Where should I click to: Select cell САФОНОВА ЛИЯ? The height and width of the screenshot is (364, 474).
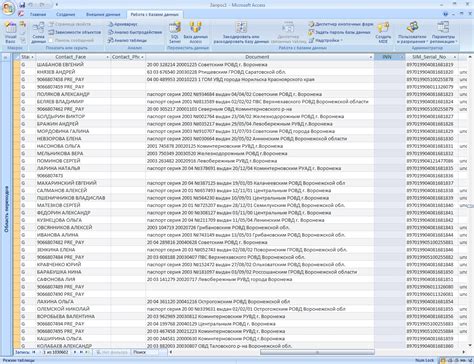tap(73, 279)
